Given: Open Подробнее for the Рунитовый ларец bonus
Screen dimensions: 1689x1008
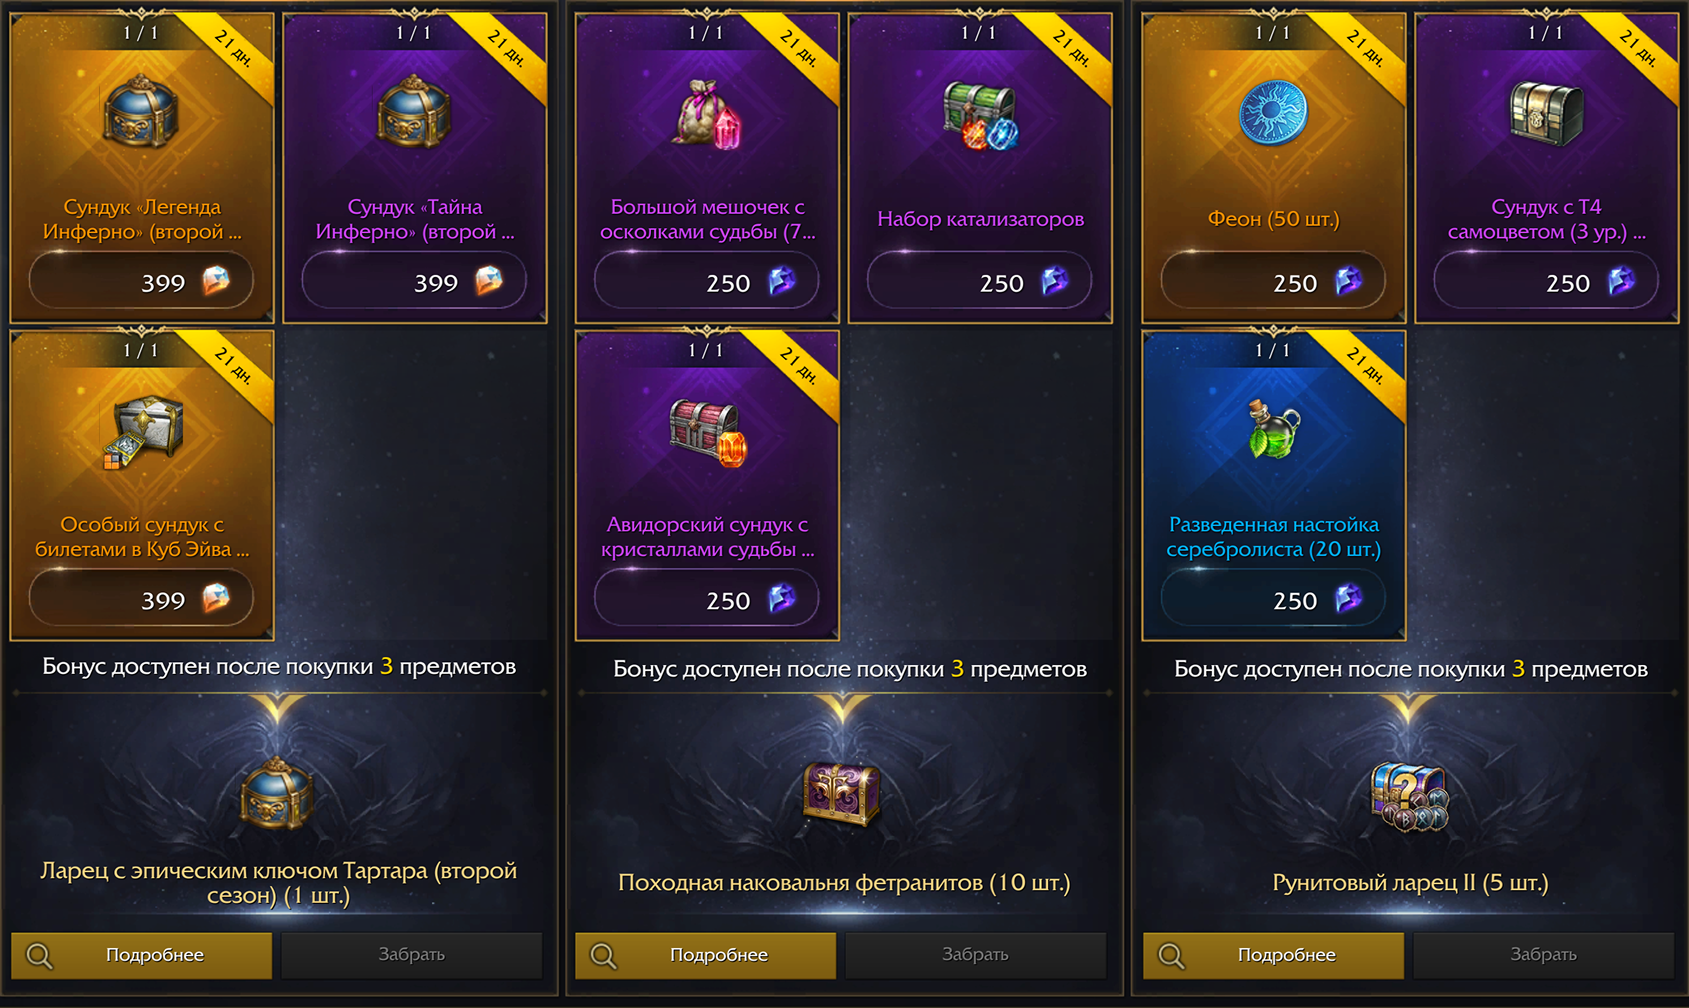Looking at the screenshot, I should coord(1273,955).
